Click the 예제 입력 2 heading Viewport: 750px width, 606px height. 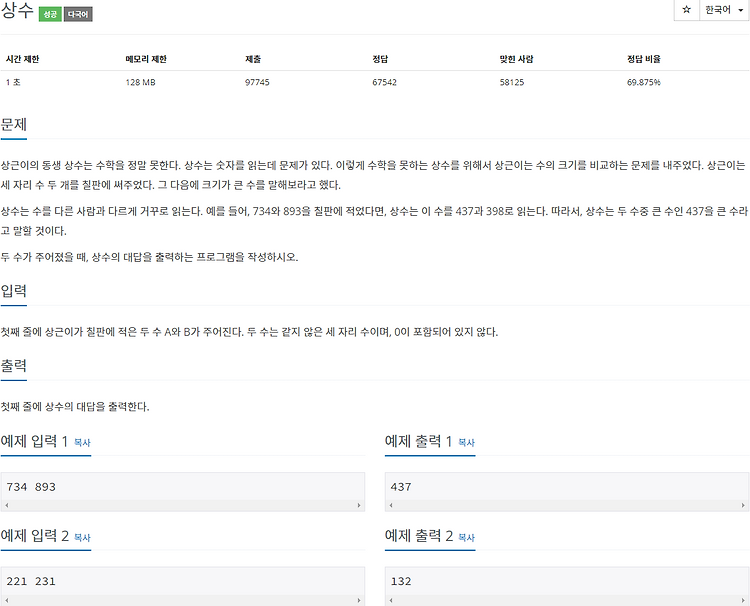coord(34,536)
